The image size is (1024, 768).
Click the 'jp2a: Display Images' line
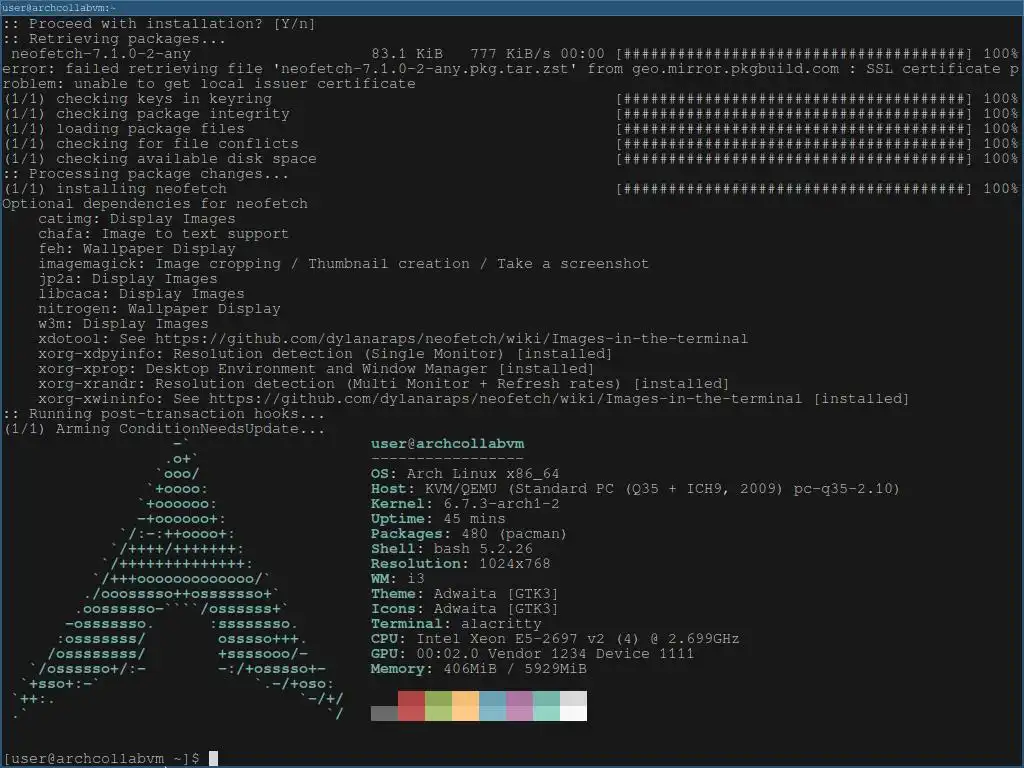(x=127, y=279)
